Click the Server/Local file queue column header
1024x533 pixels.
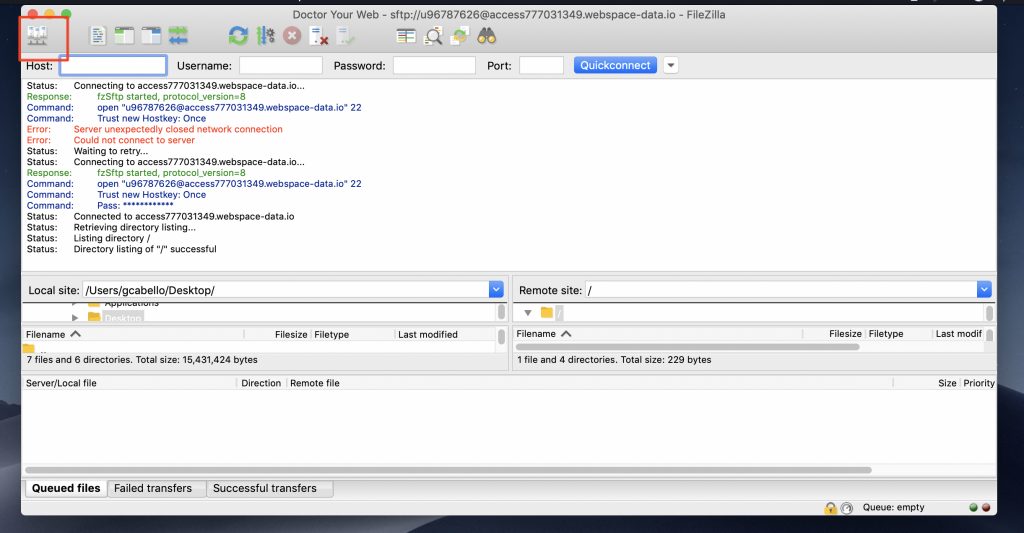[x=129, y=383]
